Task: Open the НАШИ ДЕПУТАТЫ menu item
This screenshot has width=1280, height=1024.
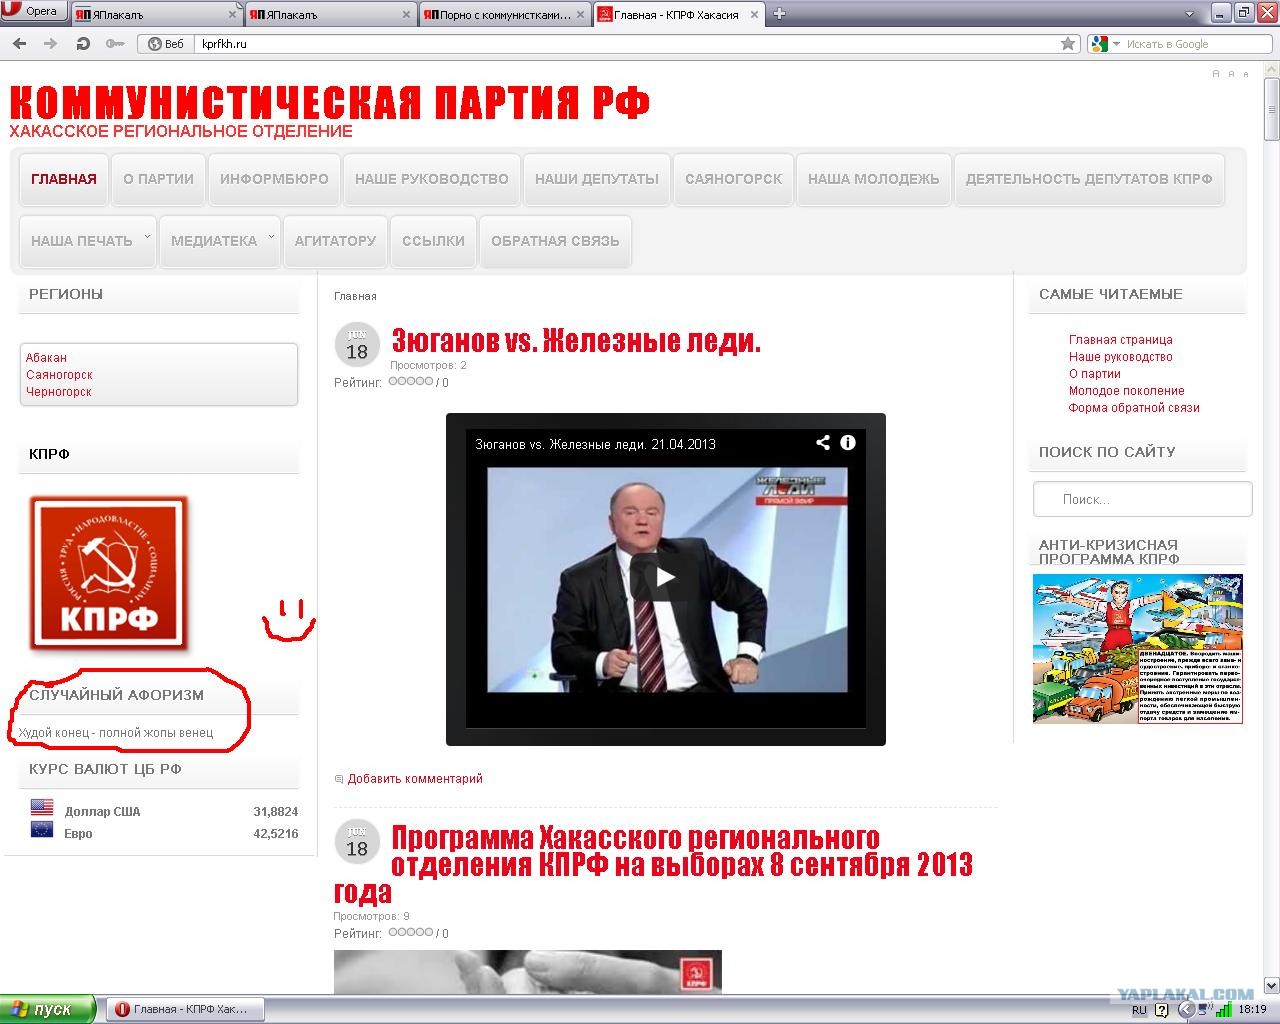Action: click(x=597, y=179)
